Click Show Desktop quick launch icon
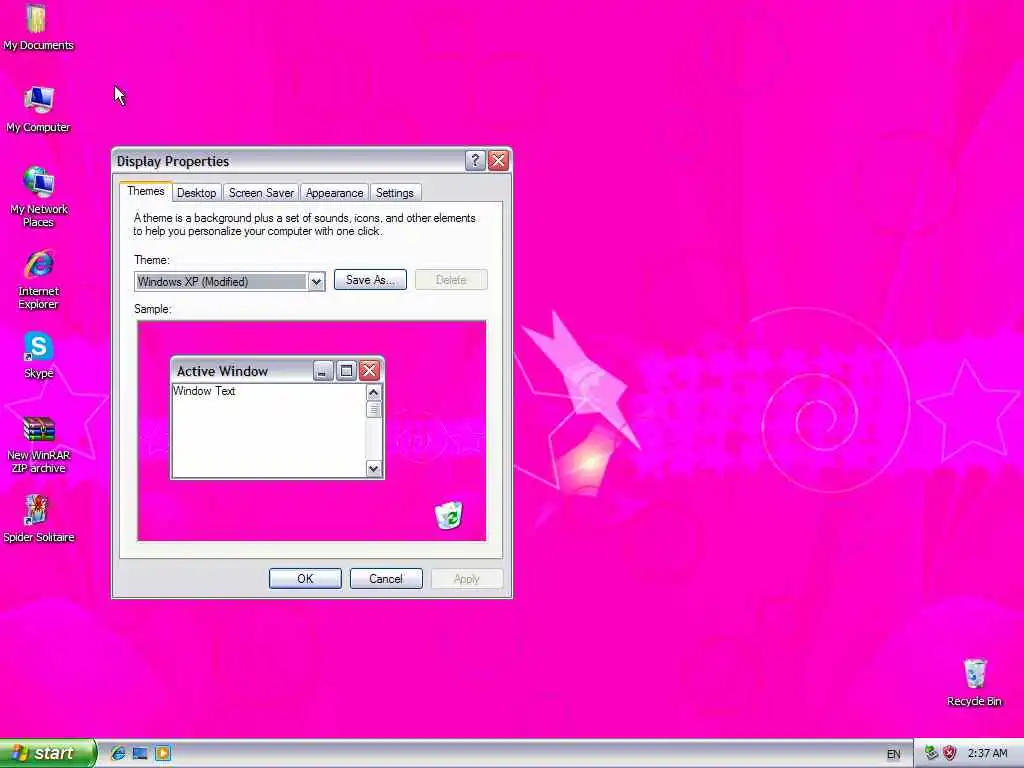 pos(140,753)
